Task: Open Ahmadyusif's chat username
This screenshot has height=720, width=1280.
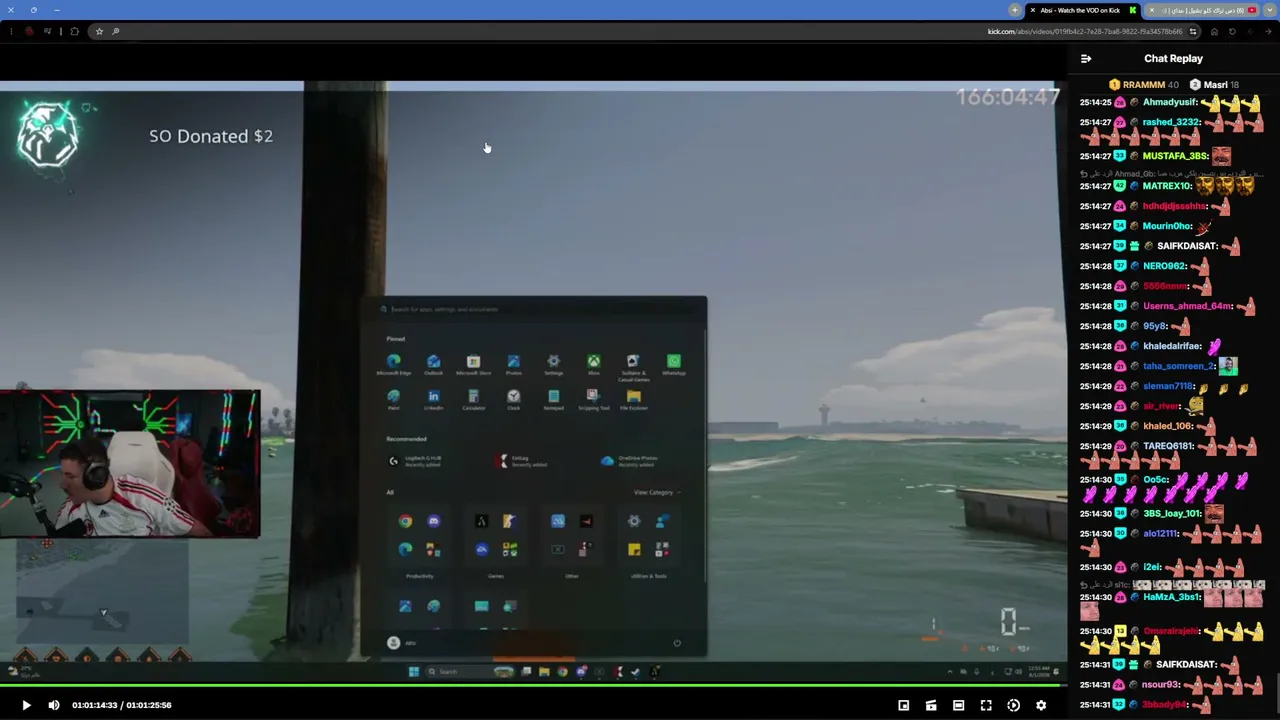Action: [1170, 102]
